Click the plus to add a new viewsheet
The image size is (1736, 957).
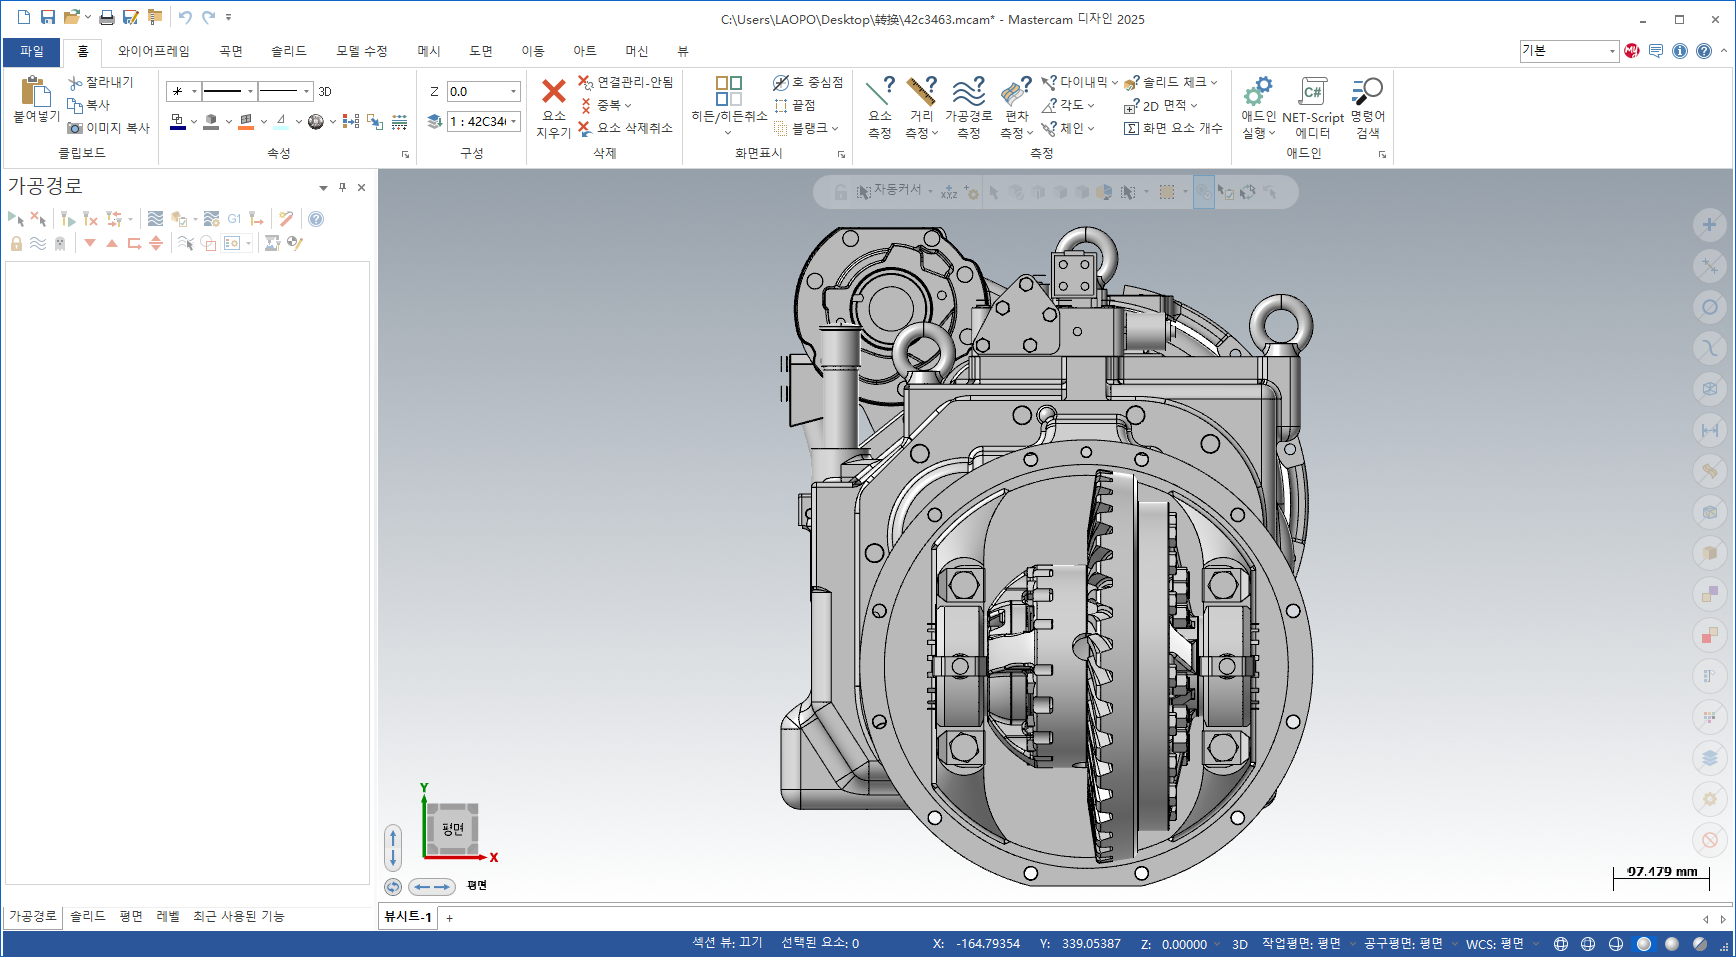coord(449,918)
